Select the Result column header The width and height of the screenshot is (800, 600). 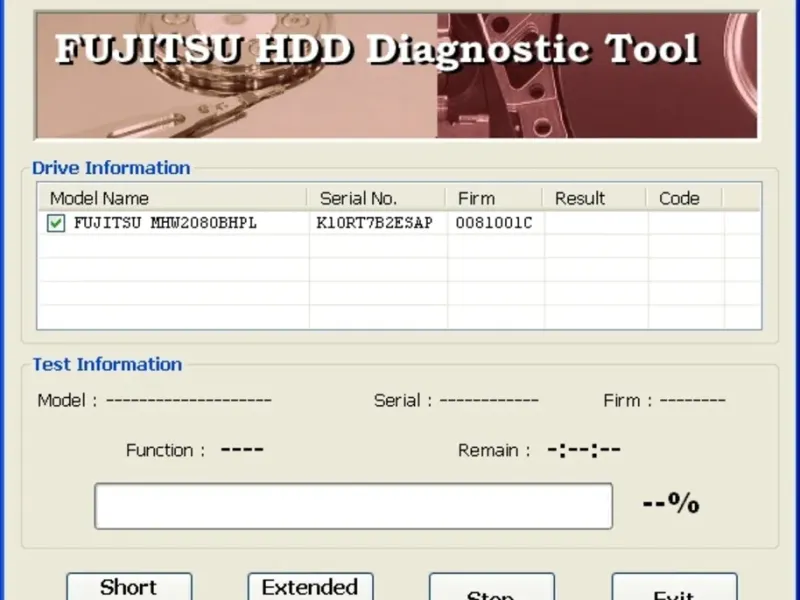coord(594,198)
